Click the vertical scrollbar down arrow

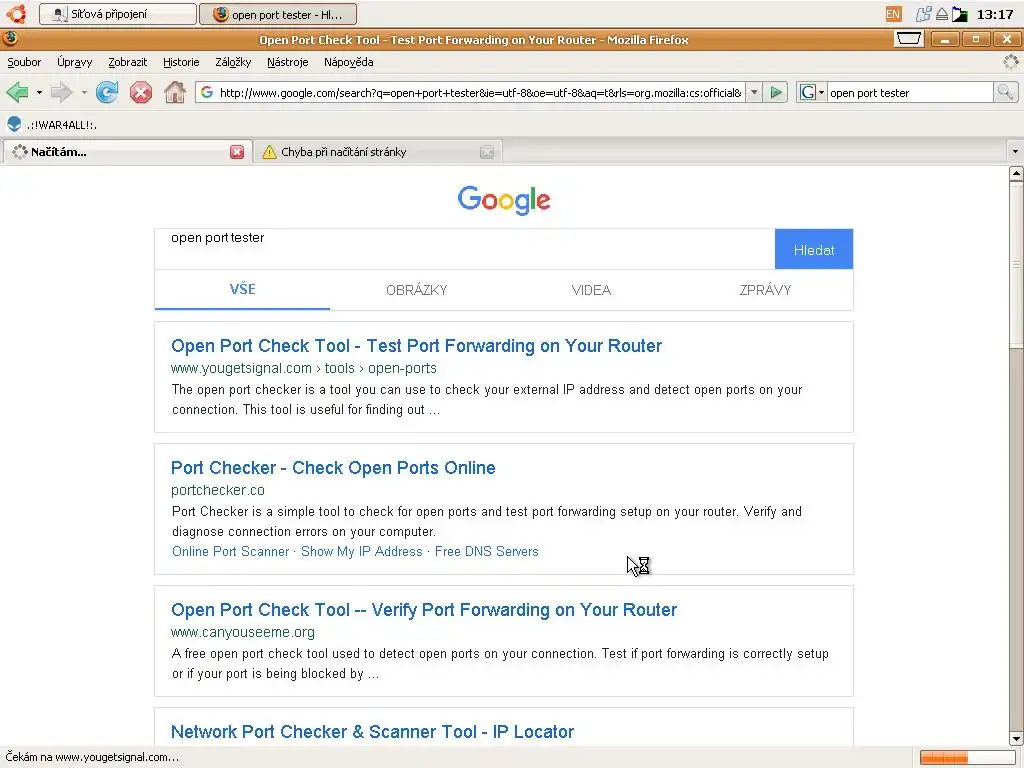pos(1016,738)
